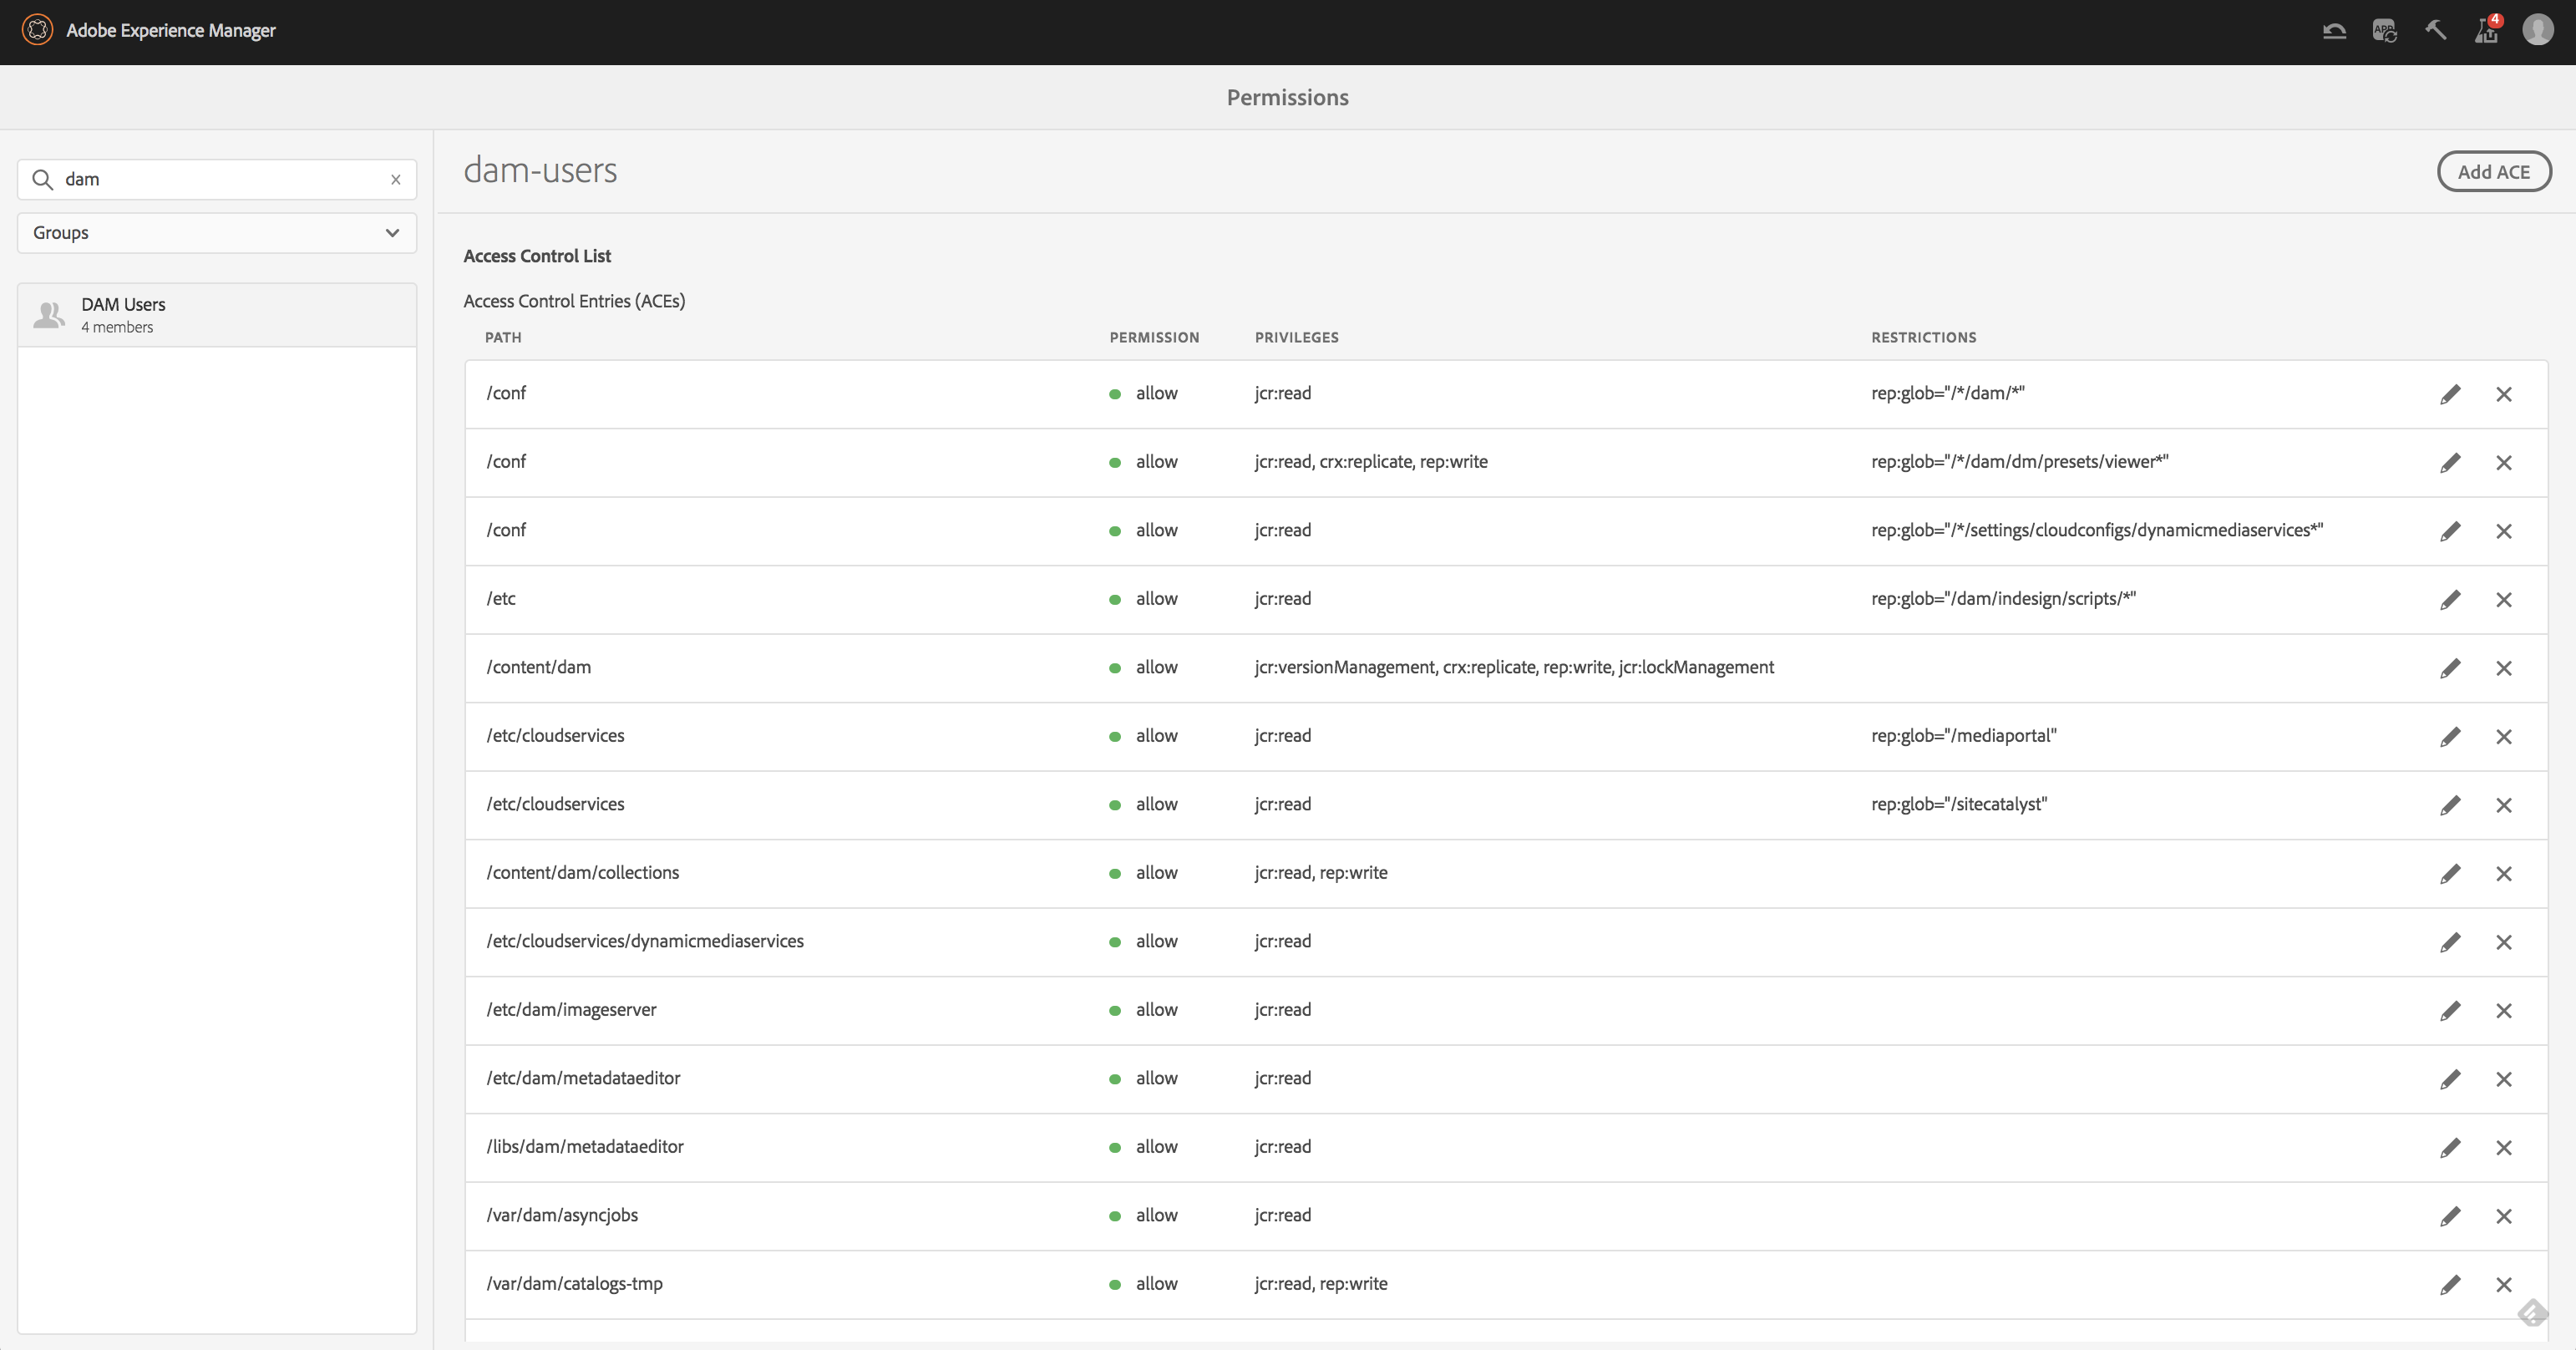
Task: Delete the /etc/cloudservices sitecatalyst entry
Action: click(x=2504, y=805)
